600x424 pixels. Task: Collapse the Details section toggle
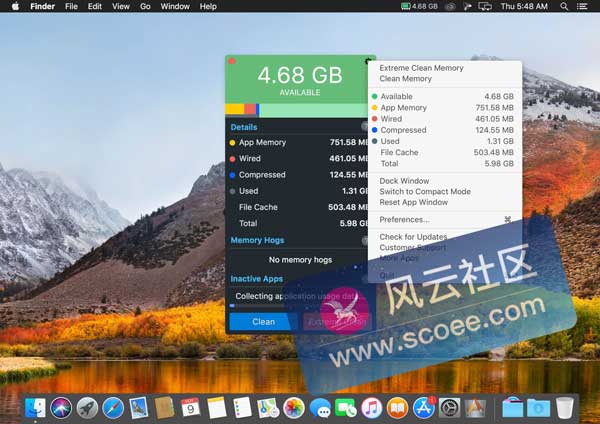point(366,127)
